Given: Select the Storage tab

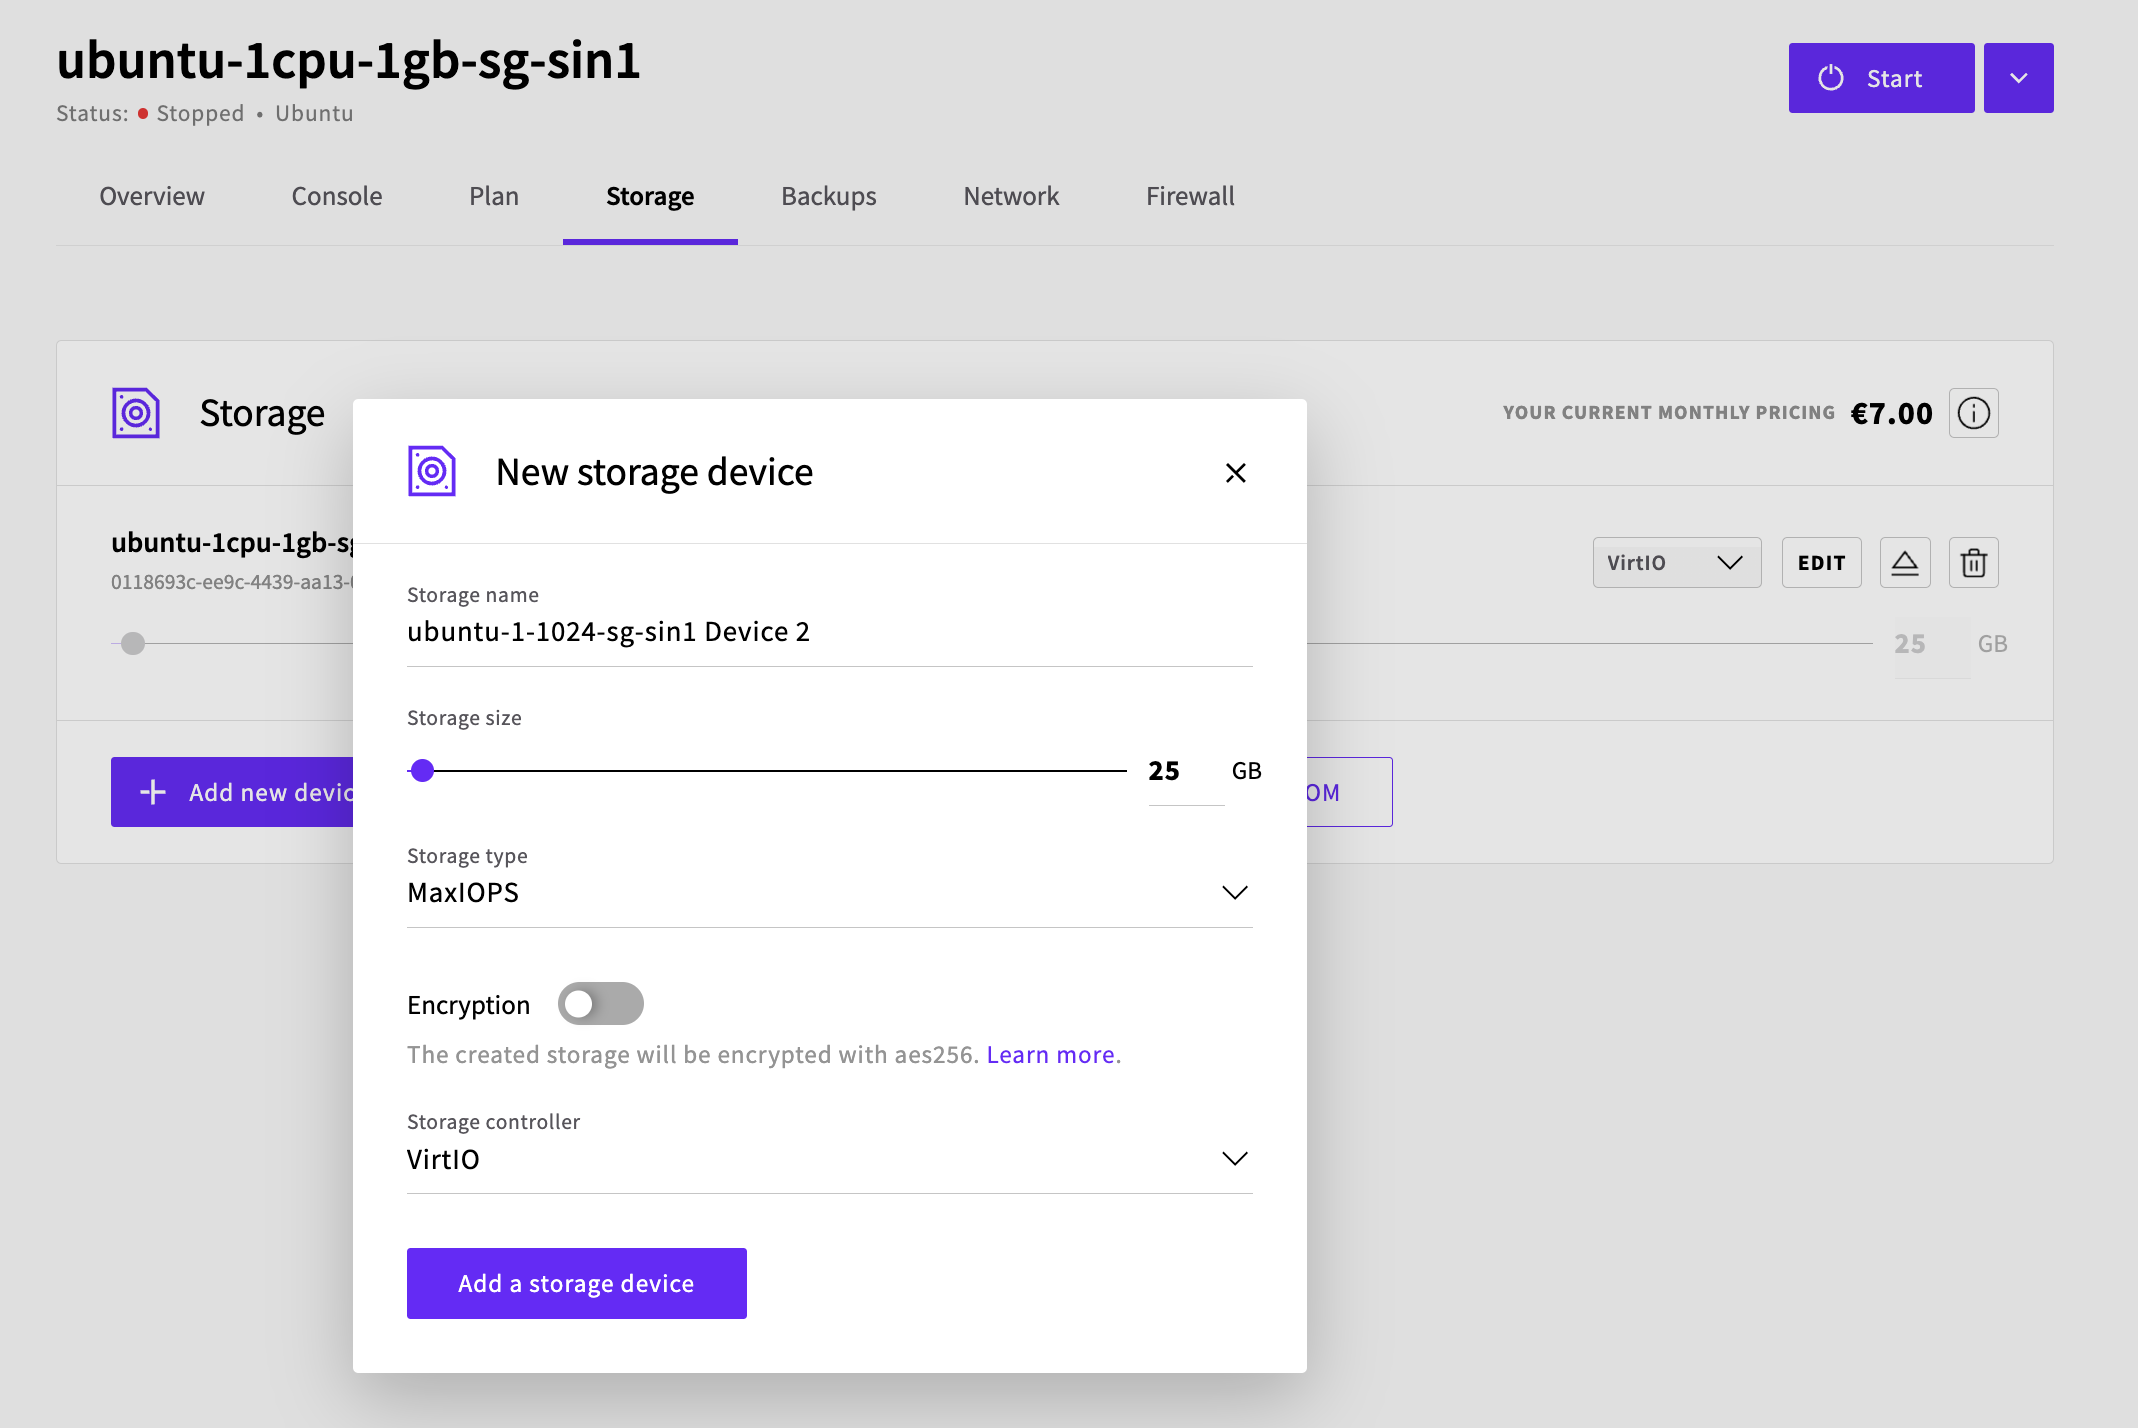Looking at the screenshot, I should tap(650, 196).
